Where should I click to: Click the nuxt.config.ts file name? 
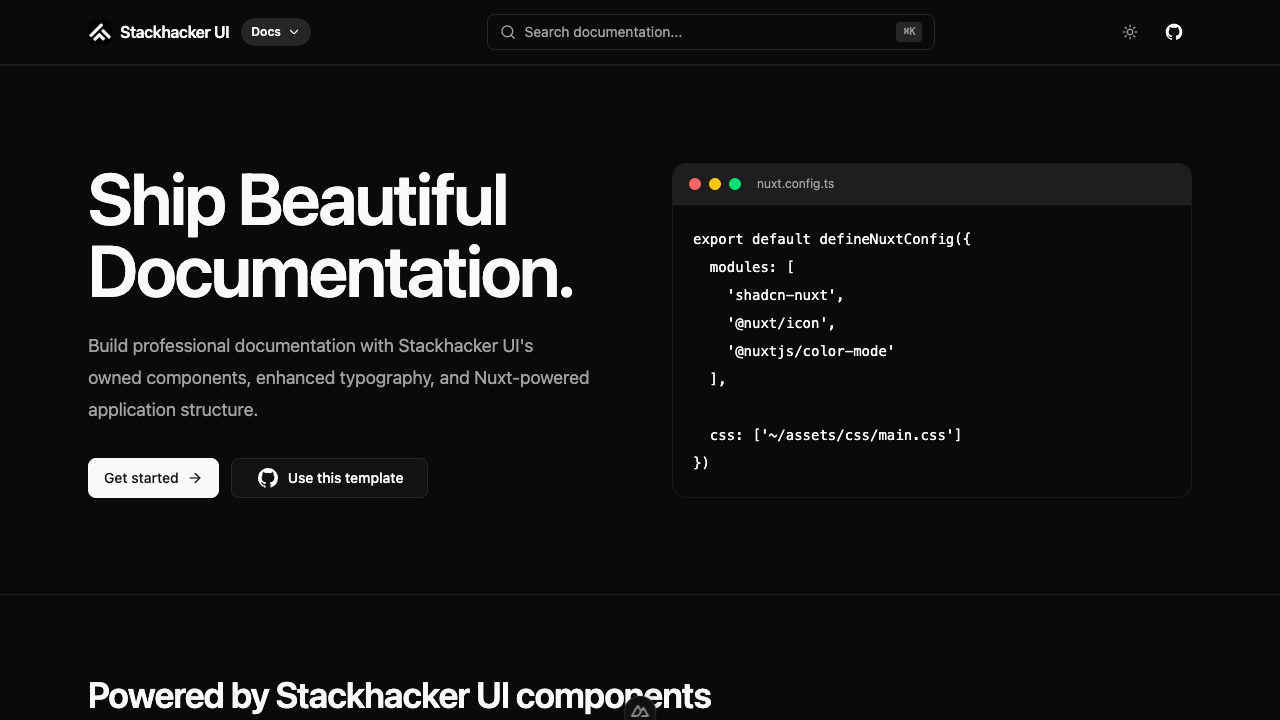tap(795, 184)
